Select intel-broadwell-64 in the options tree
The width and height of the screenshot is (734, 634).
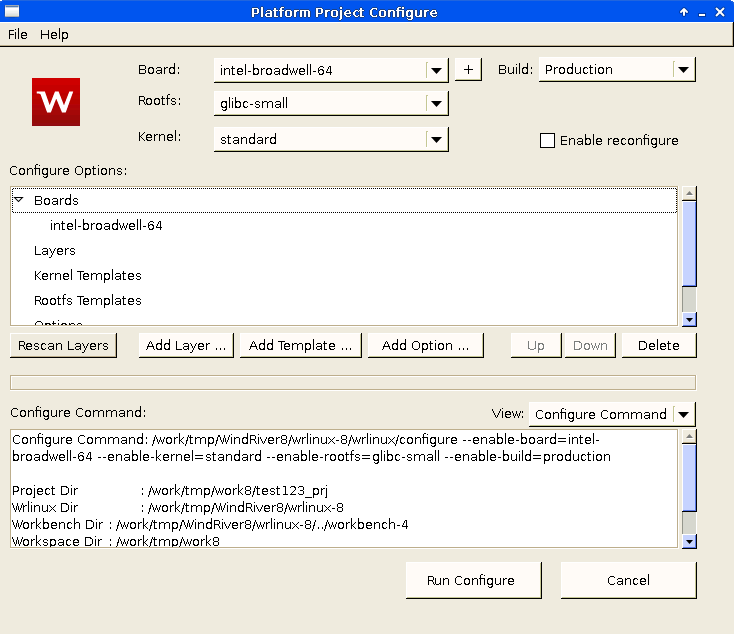pos(106,226)
